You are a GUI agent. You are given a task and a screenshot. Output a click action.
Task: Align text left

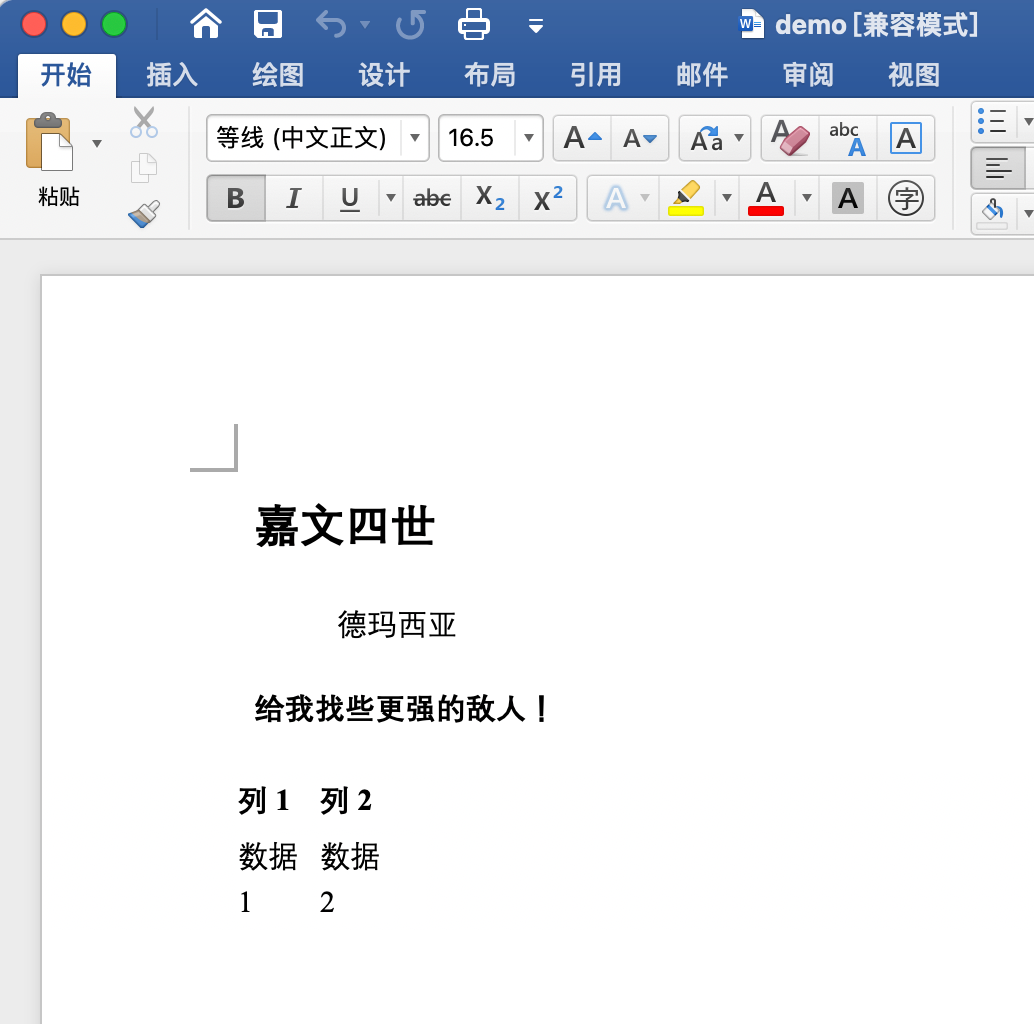pos(998,168)
